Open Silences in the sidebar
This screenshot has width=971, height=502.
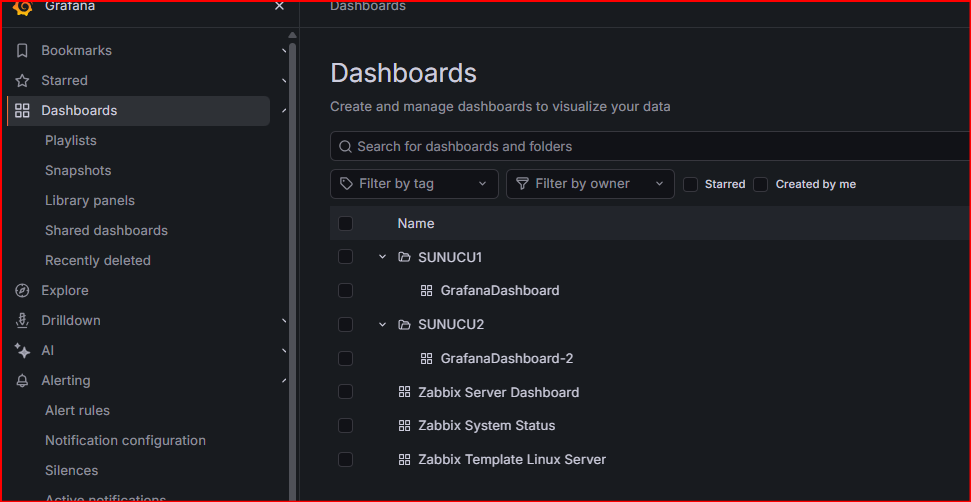pyautogui.click(x=71, y=471)
